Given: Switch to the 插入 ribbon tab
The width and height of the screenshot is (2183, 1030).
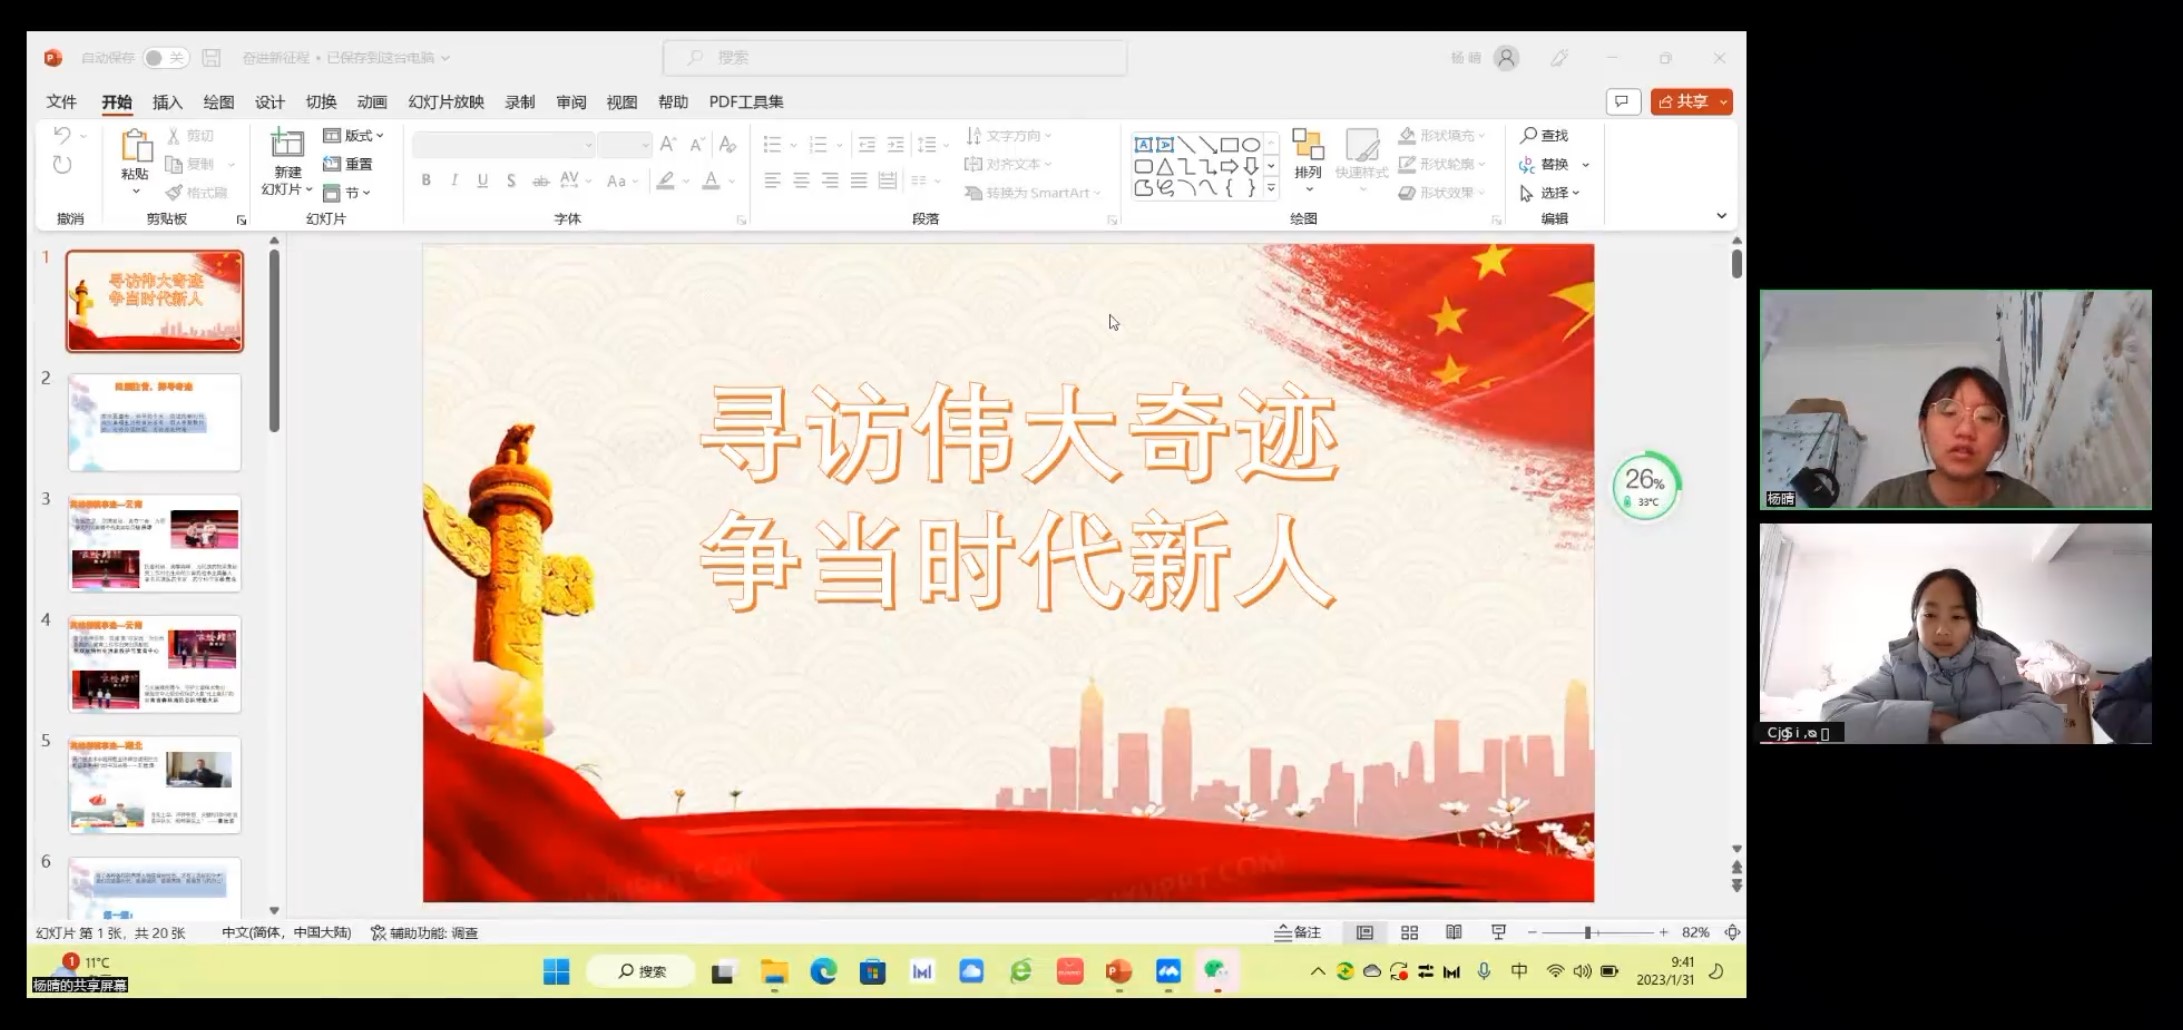Looking at the screenshot, I should [166, 101].
